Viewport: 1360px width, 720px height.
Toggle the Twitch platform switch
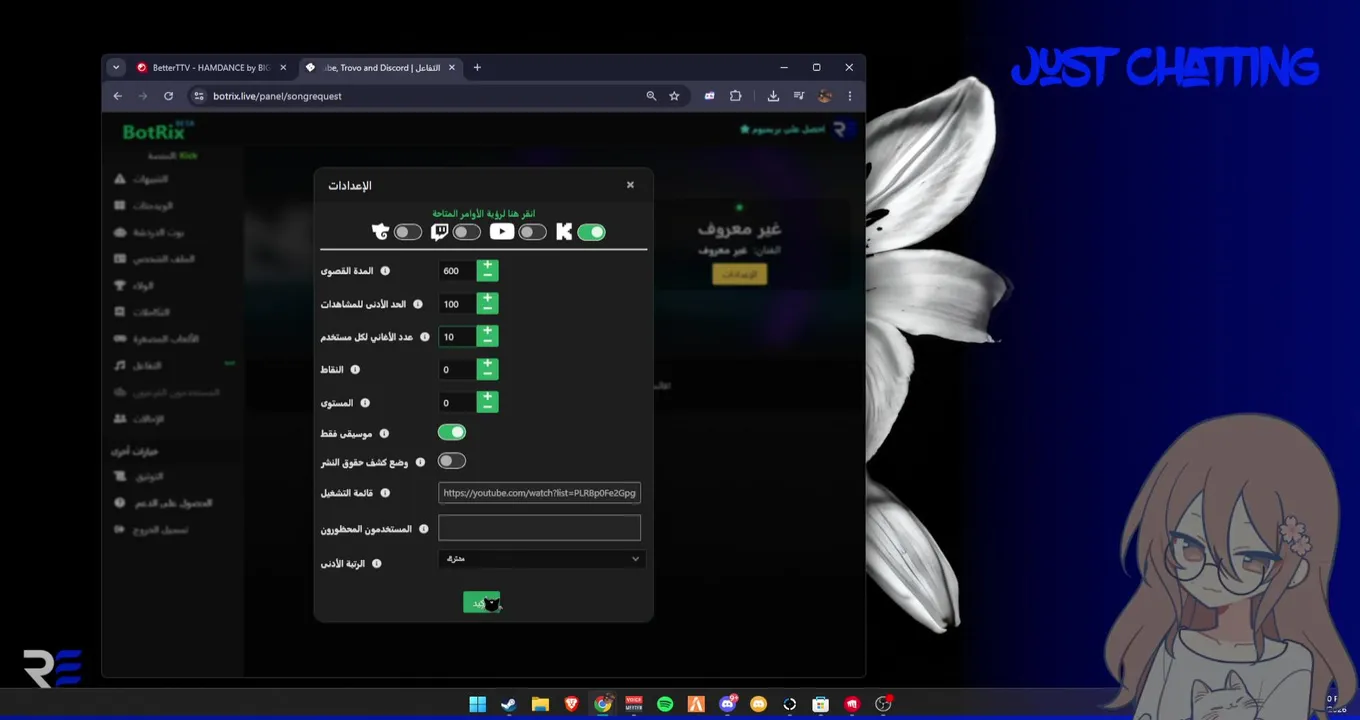tap(466, 232)
